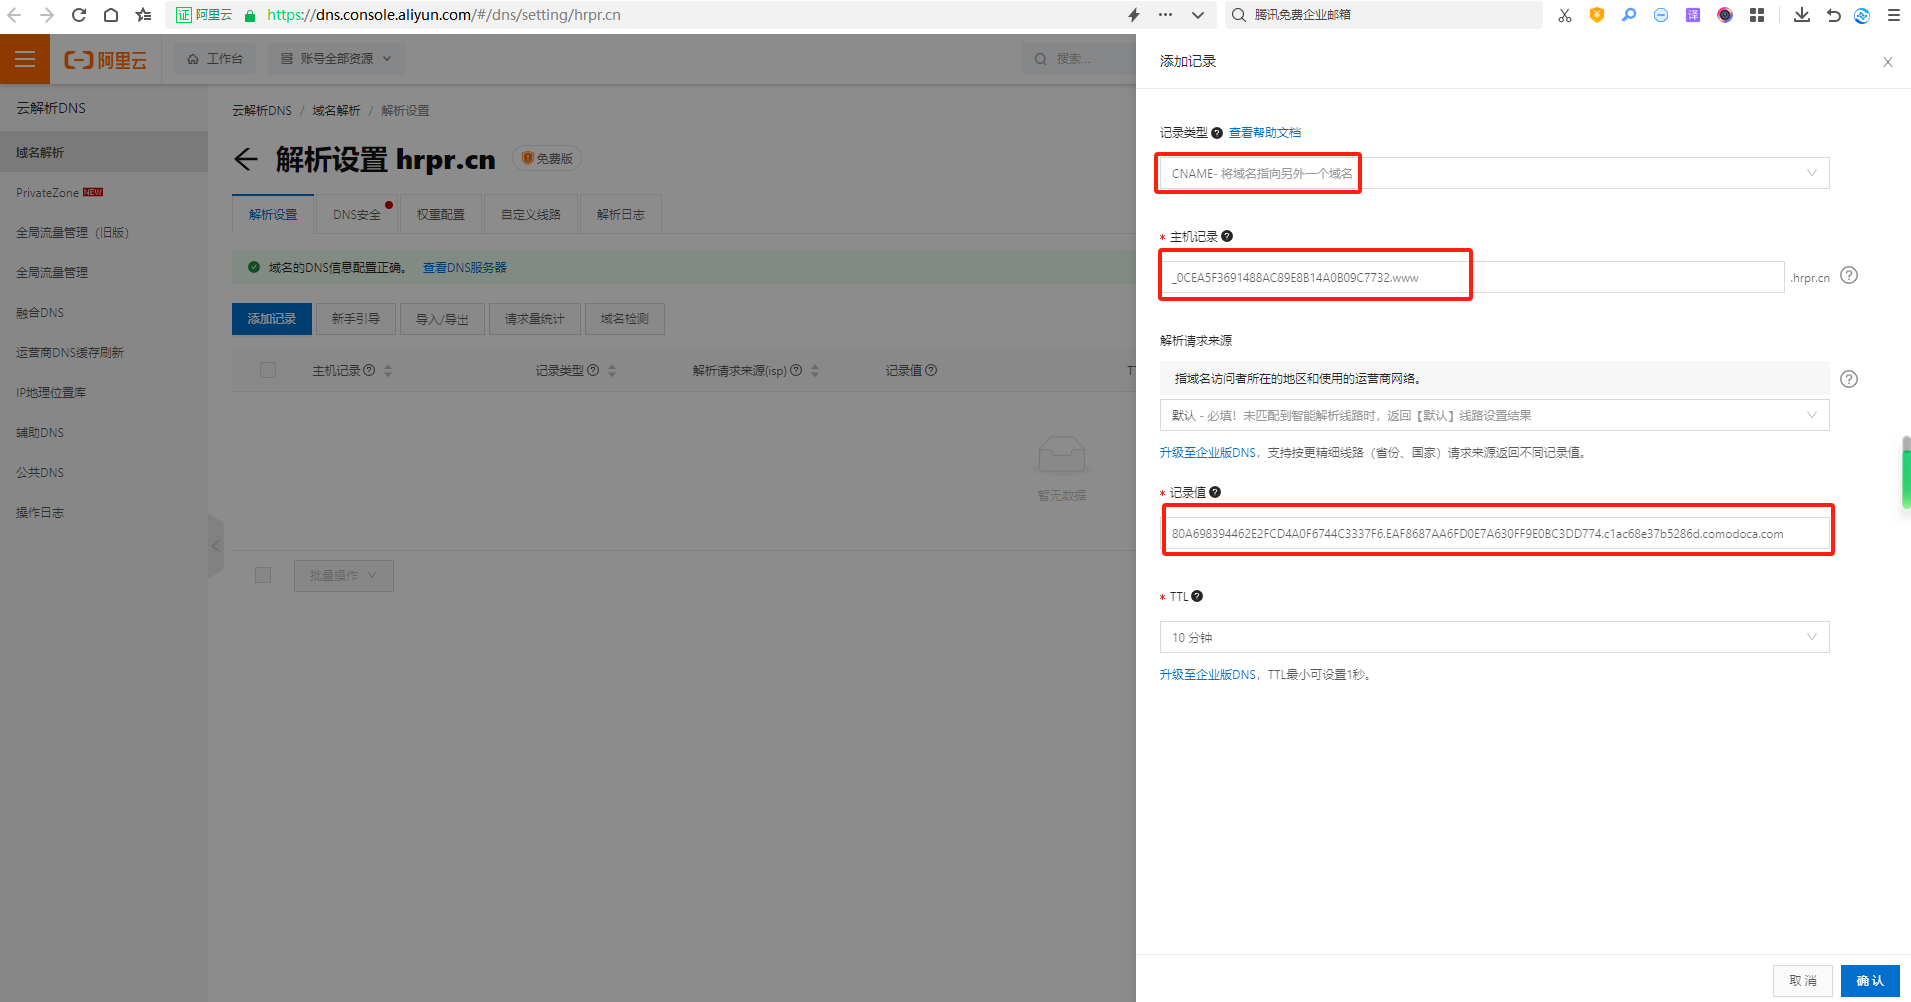Click question mark icon beside .hrpr.cn suffix
The width and height of the screenshot is (1911, 1002).
point(1848,276)
